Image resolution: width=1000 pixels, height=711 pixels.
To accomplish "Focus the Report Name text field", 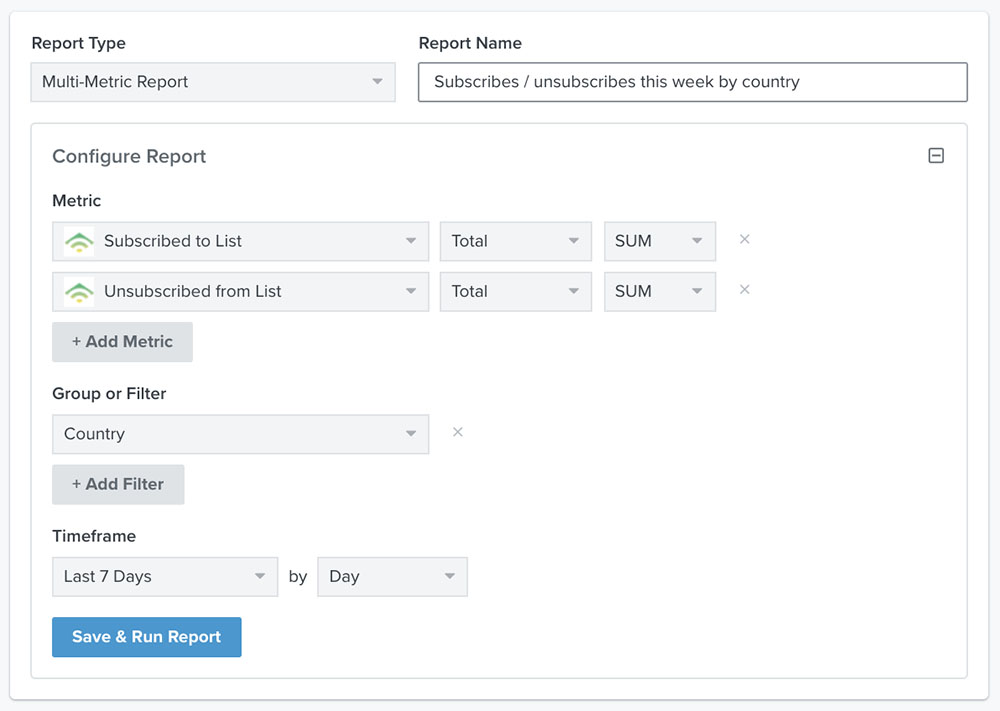I will (x=692, y=82).
